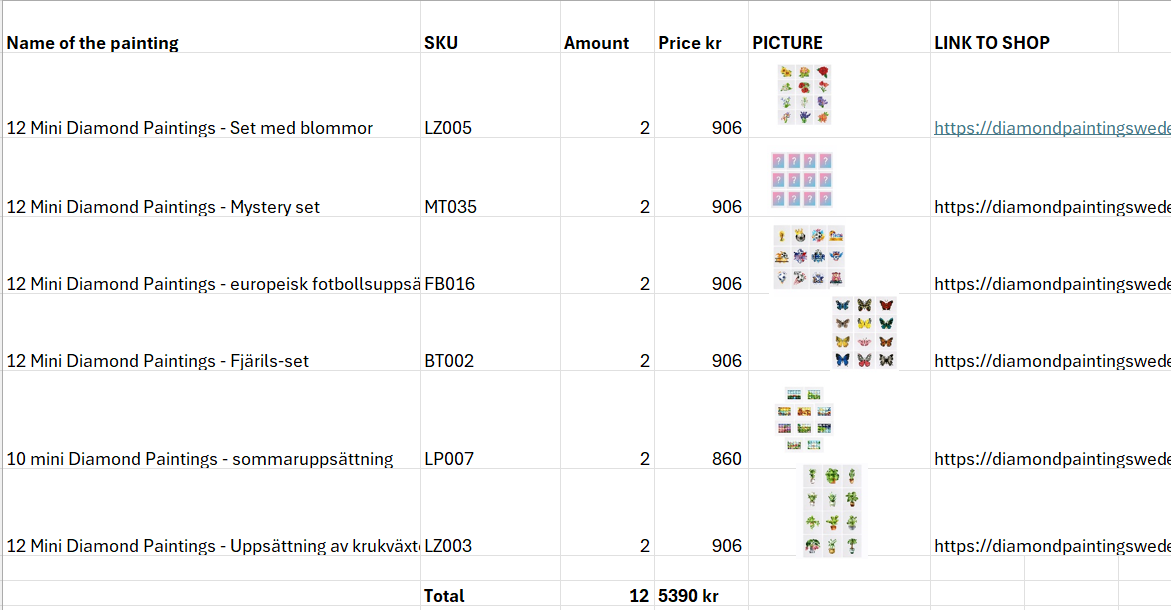Select the Mystery set picture thumbnail

802,179
